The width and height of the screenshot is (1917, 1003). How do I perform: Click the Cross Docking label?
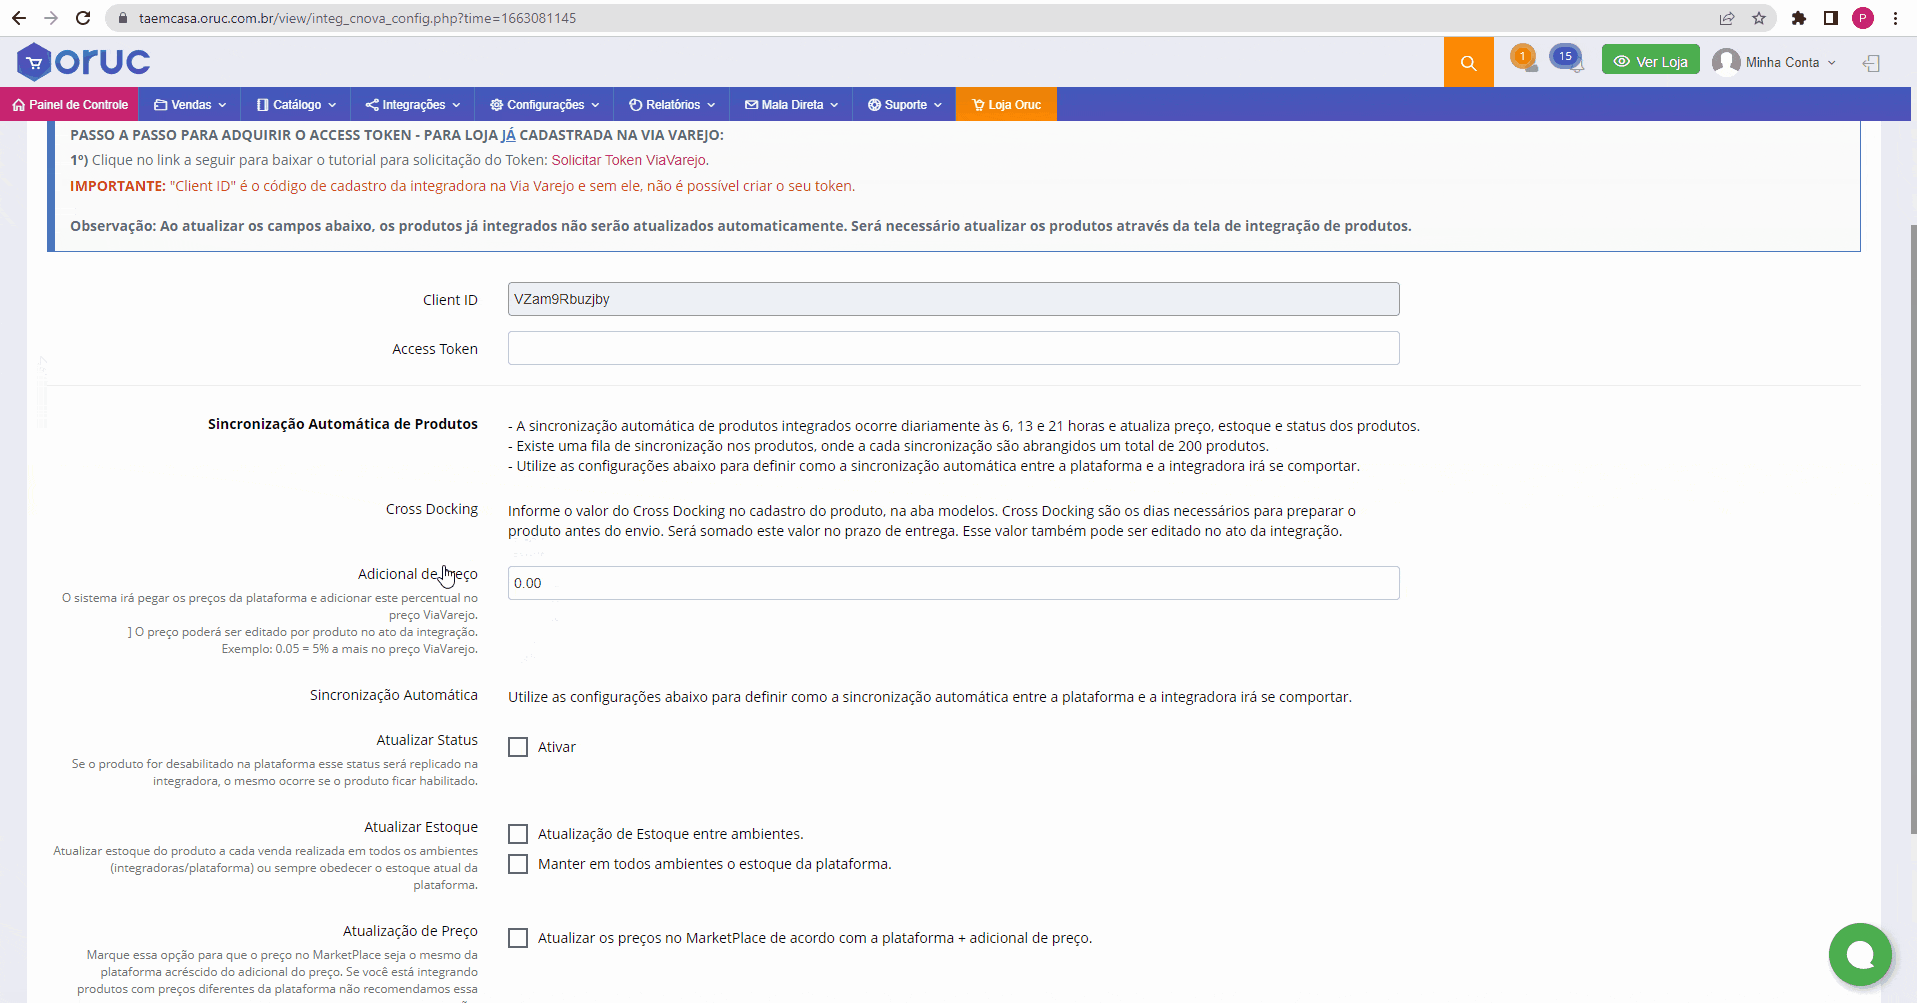pos(432,509)
